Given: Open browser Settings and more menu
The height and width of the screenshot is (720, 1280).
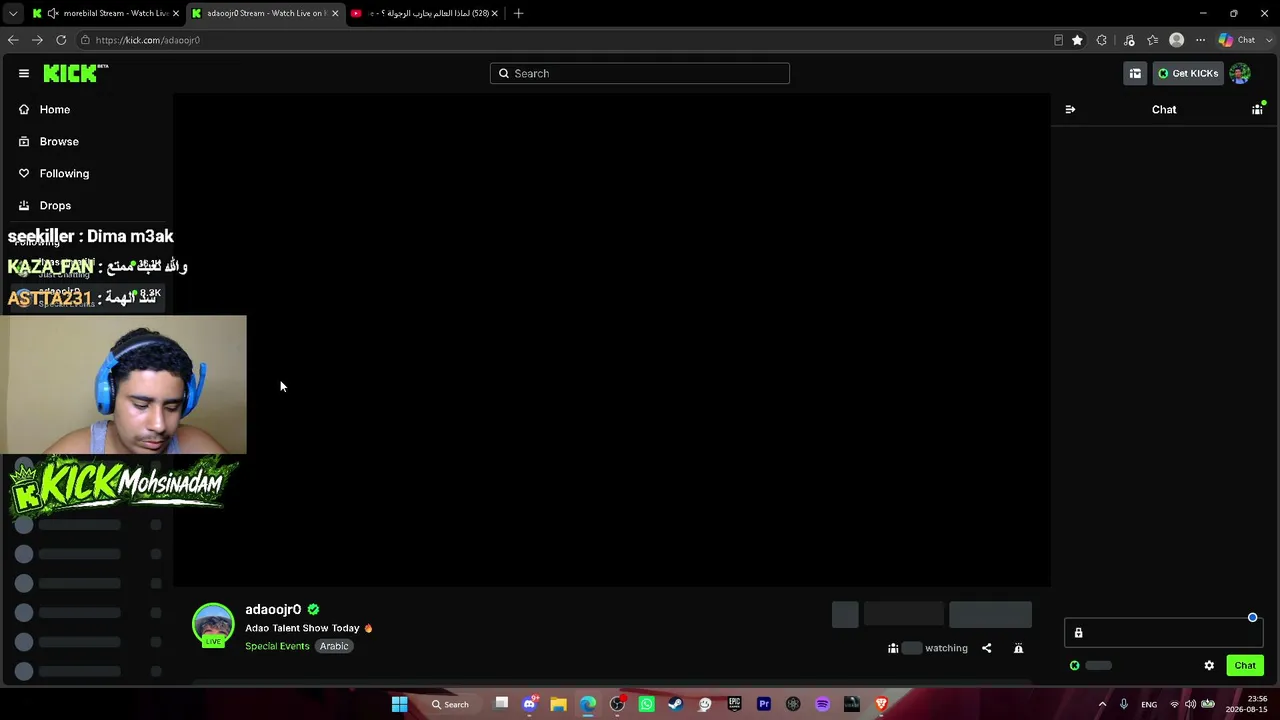Looking at the screenshot, I should [1201, 40].
